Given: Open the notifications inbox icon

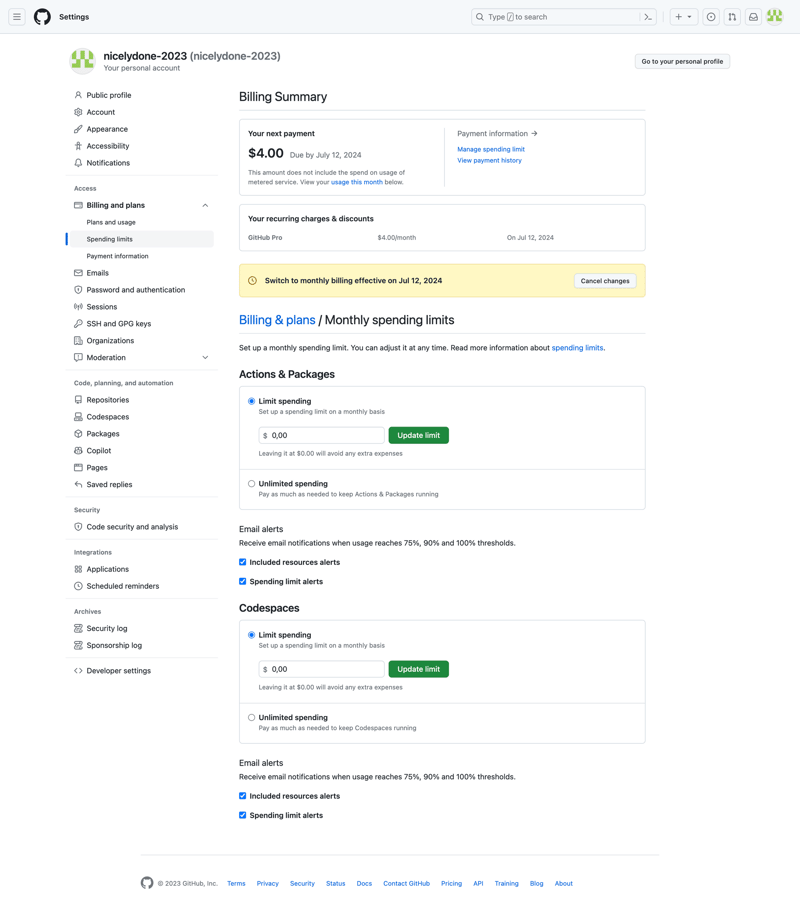Looking at the screenshot, I should pyautogui.click(x=753, y=17).
